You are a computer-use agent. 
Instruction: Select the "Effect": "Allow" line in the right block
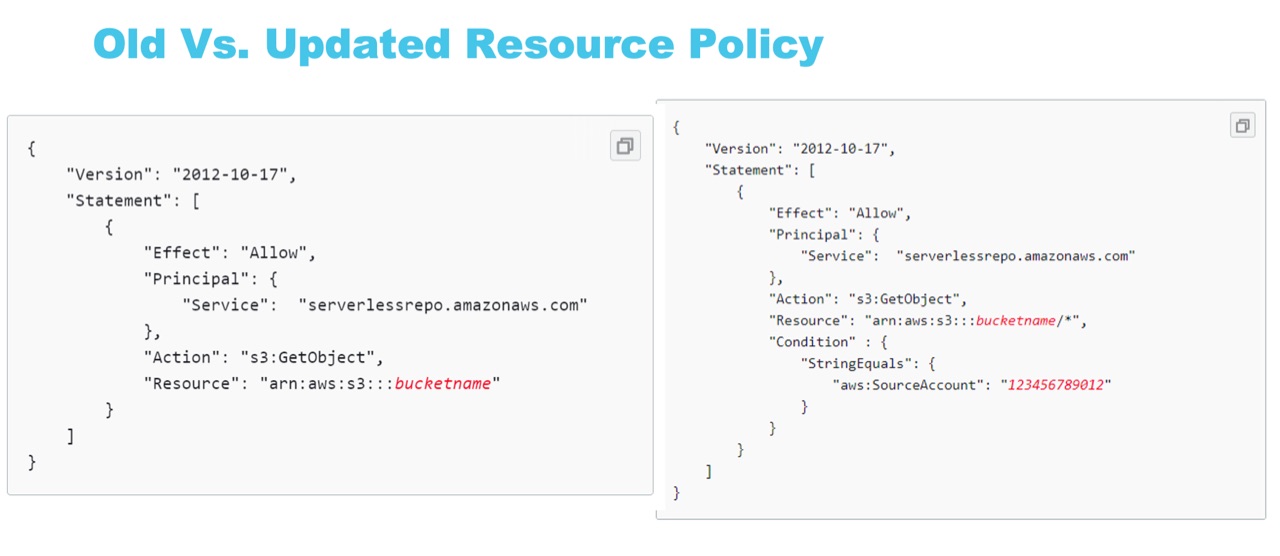tap(840, 213)
